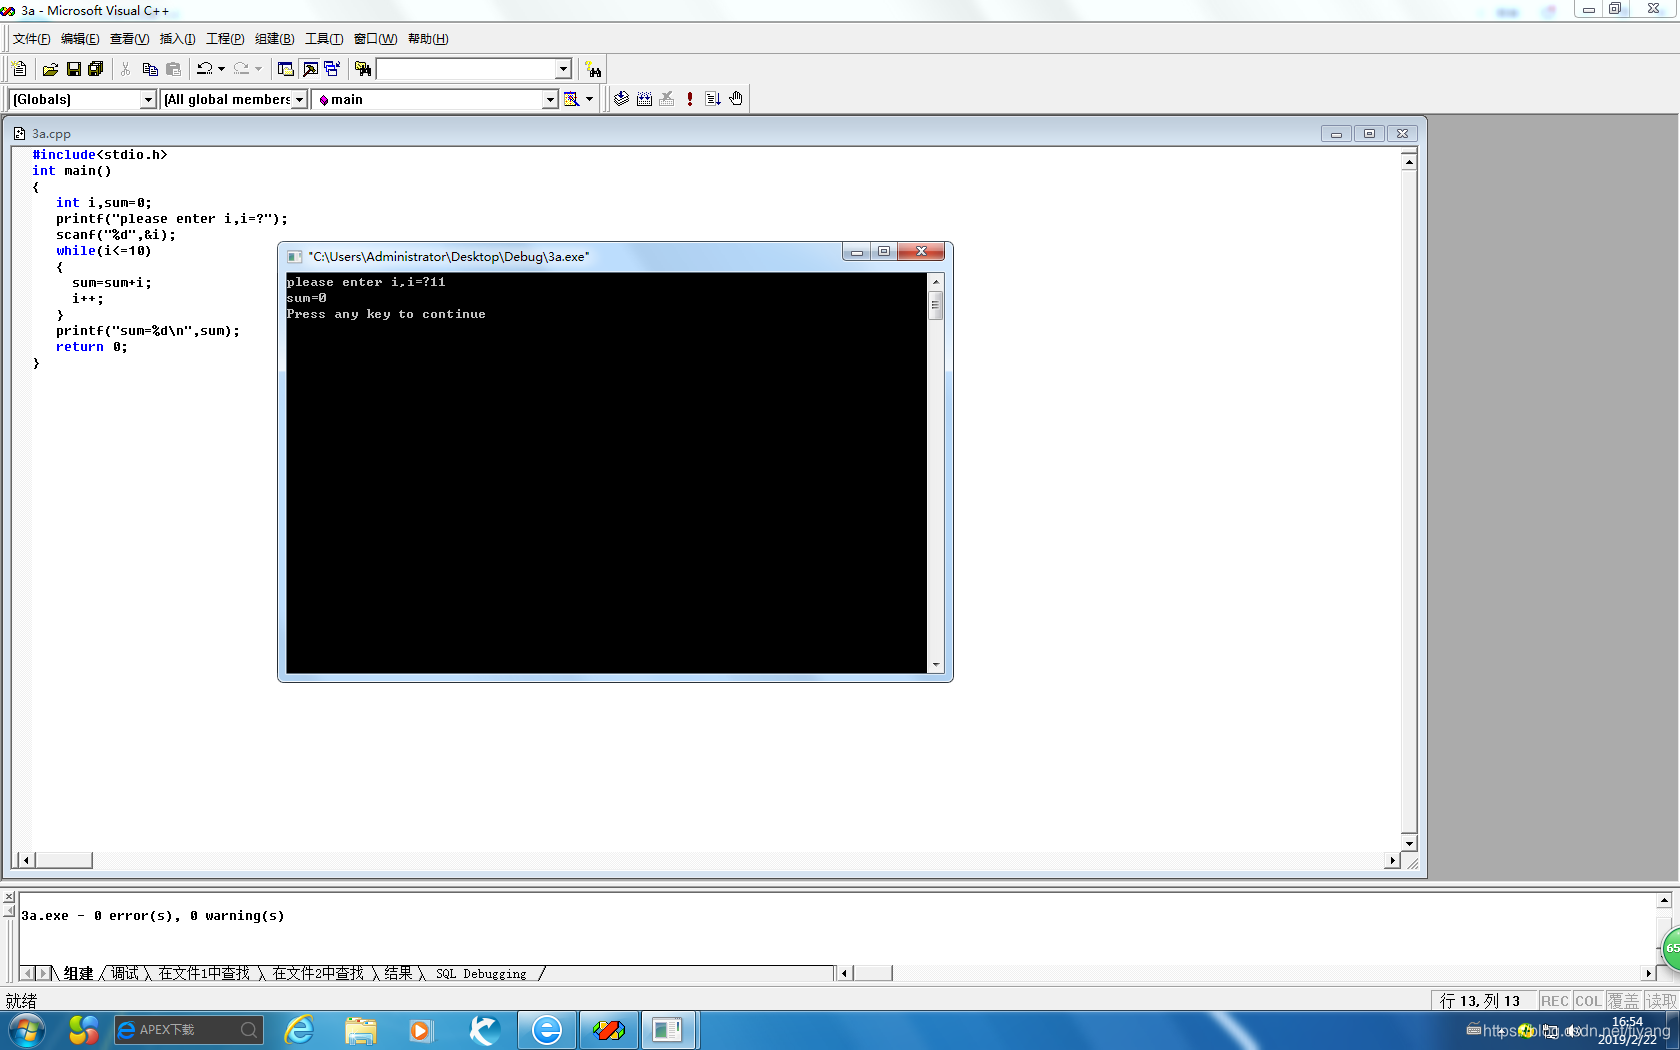
Task: Open the main function members dropdown
Action: (550, 99)
